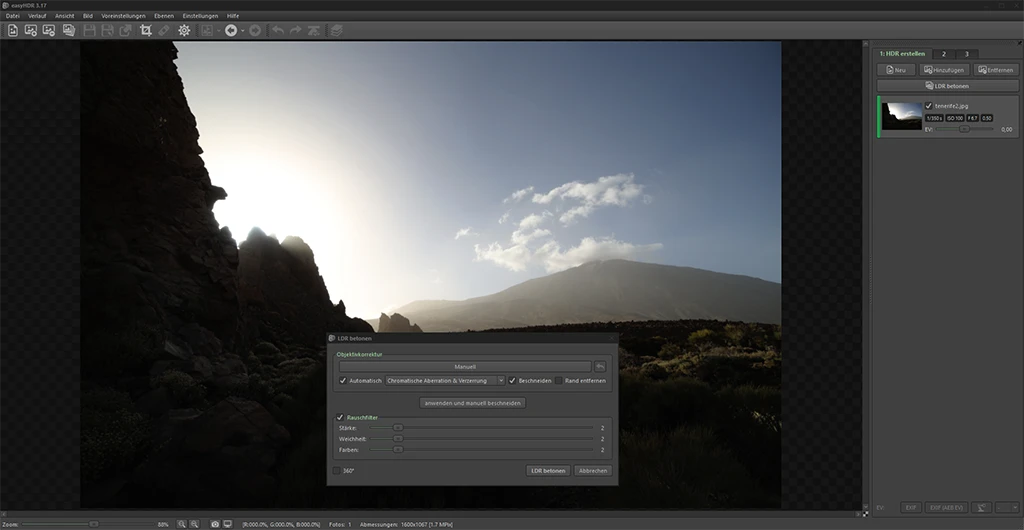Open dropdown arrow next to back button

[243, 30]
